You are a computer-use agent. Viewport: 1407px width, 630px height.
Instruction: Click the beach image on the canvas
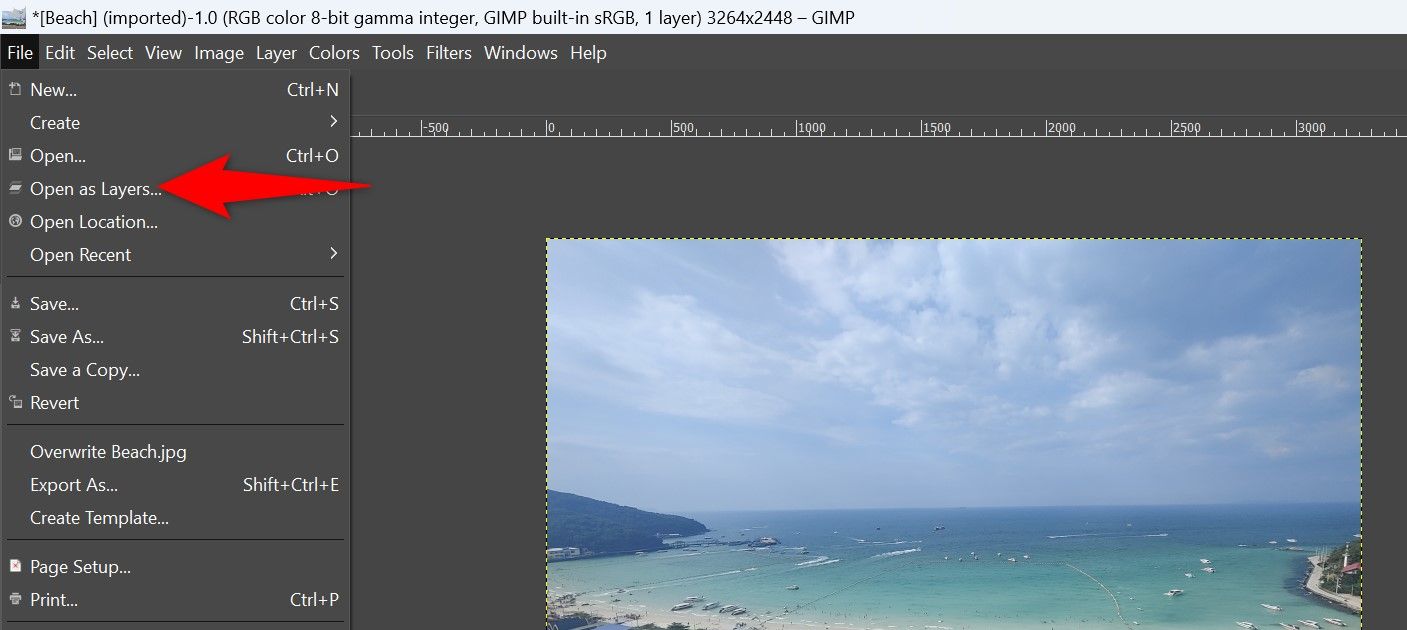[950, 430]
